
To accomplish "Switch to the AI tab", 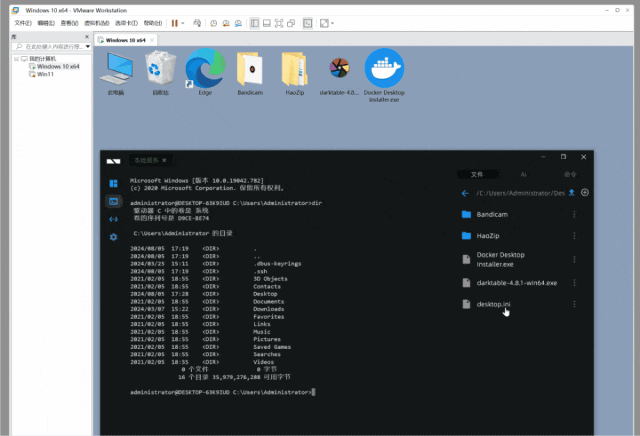I will (523, 175).
